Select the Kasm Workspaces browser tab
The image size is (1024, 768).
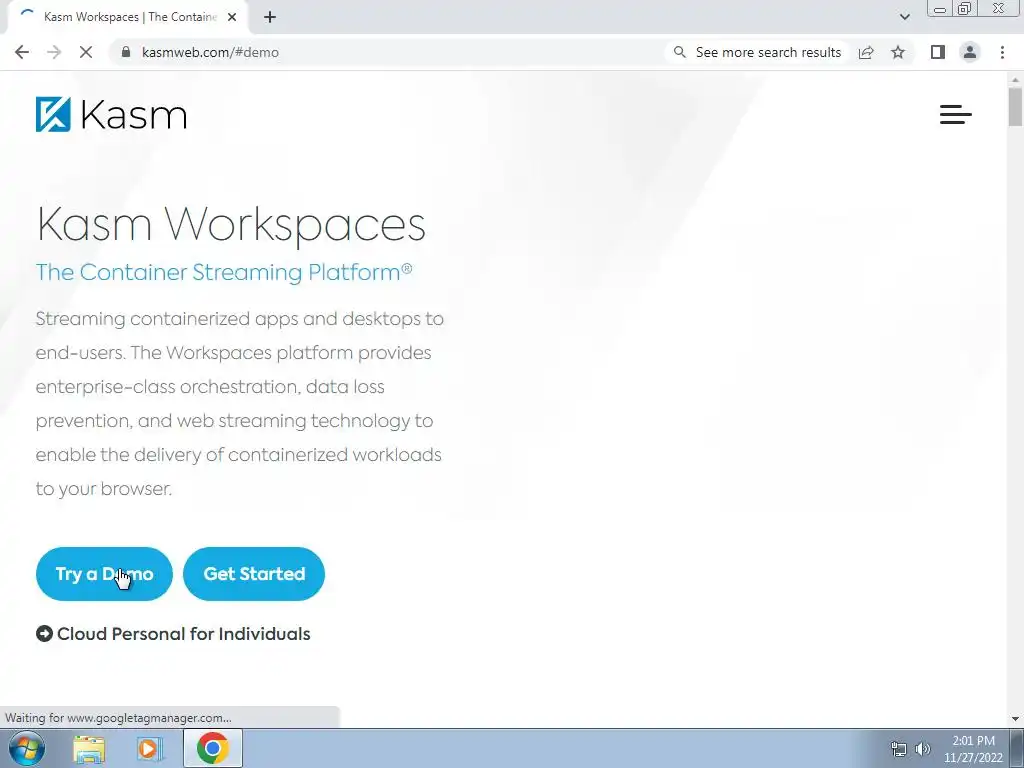[127, 17]
